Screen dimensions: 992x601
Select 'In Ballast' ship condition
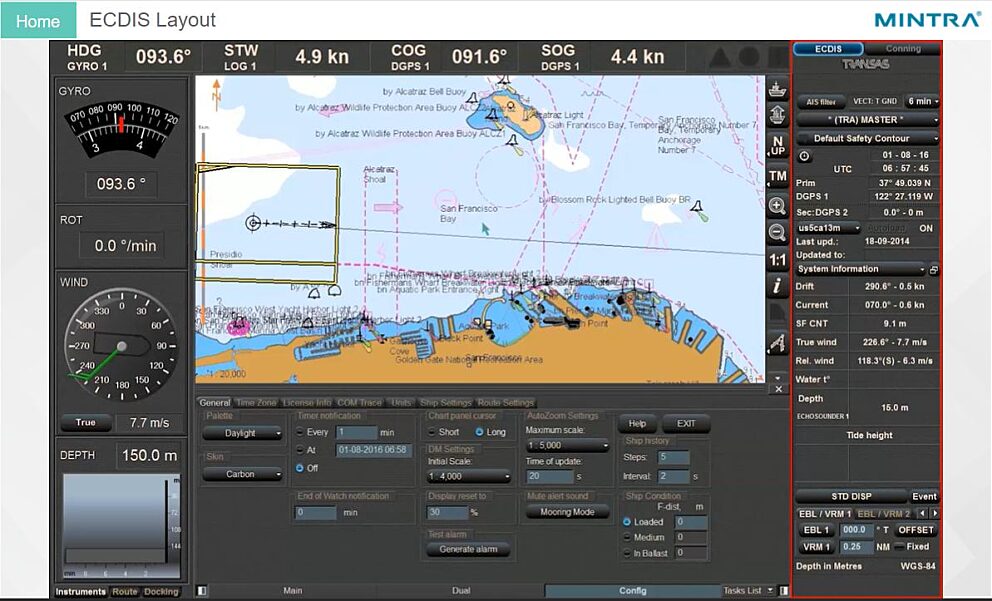point(627,553)
